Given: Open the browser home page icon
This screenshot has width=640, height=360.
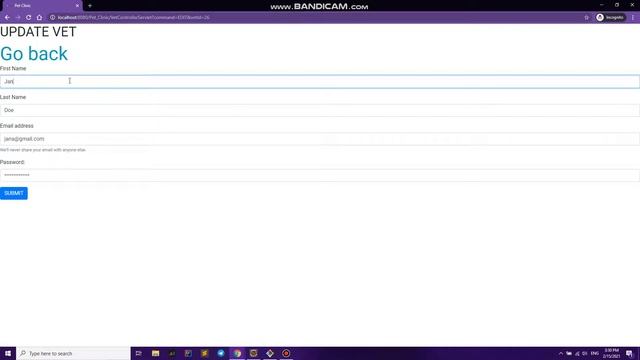Looking at the screenshot, I should tap(39, 18).
